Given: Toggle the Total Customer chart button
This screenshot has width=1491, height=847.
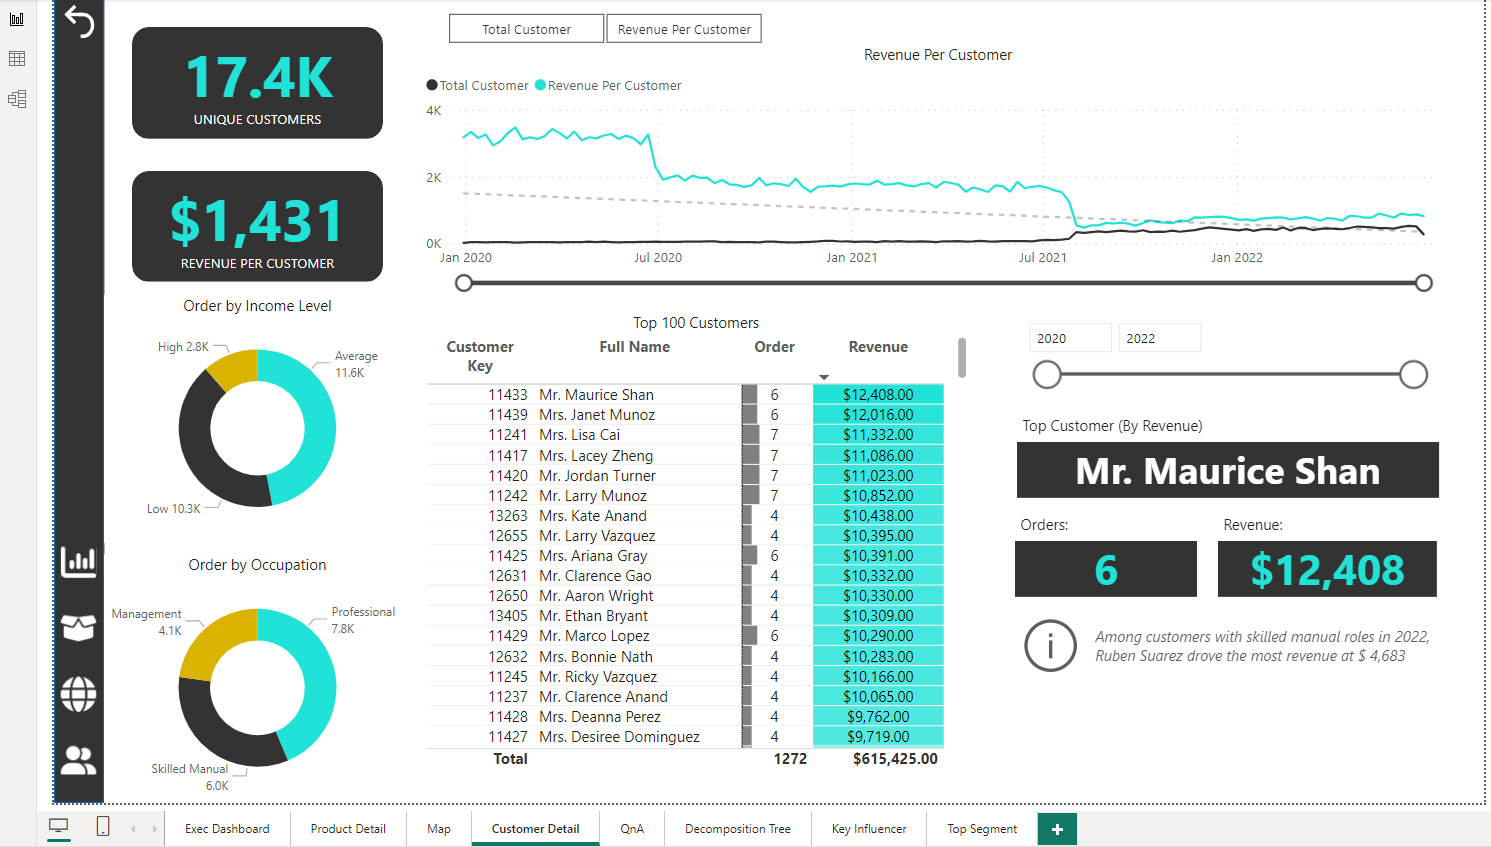Looking at the screenshot, I should coord(526,29).
